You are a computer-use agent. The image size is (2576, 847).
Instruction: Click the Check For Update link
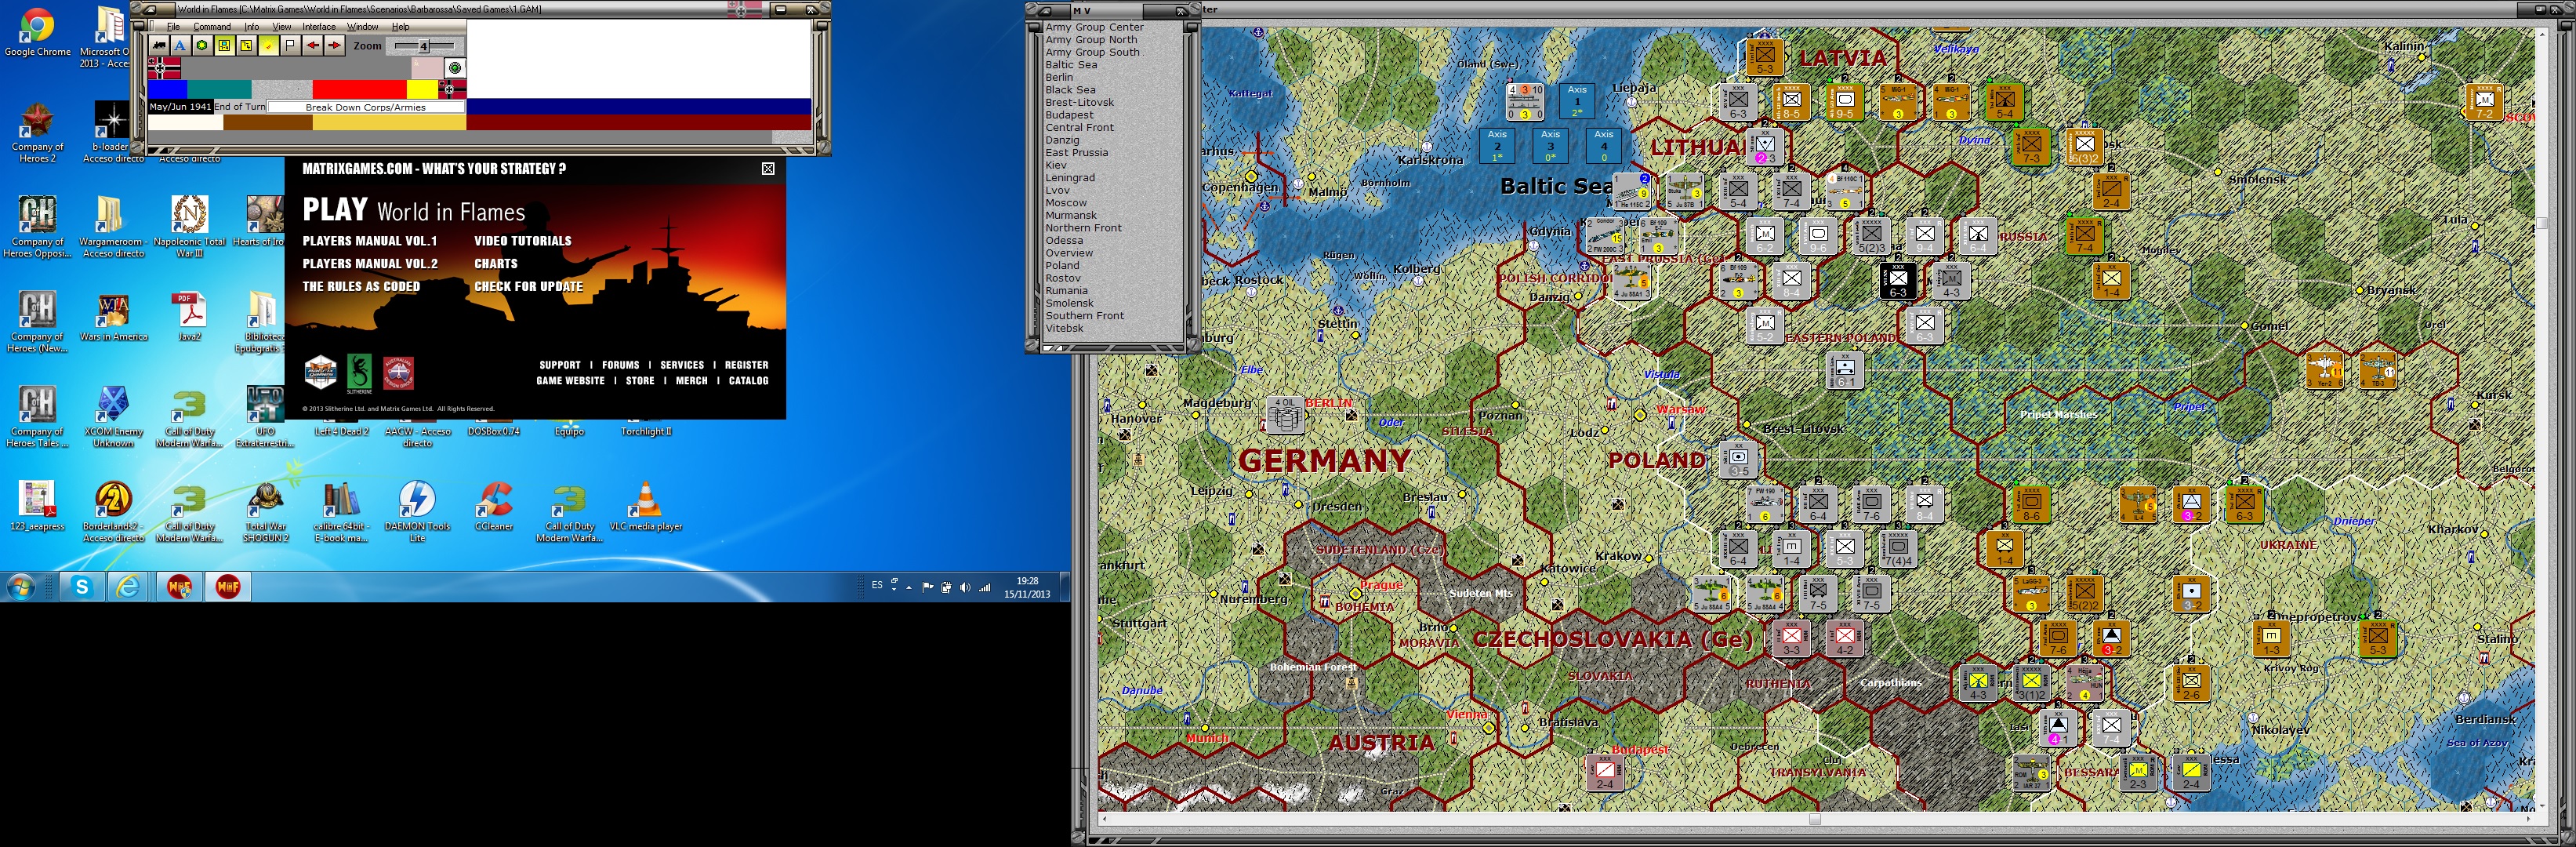coord(528,286)
